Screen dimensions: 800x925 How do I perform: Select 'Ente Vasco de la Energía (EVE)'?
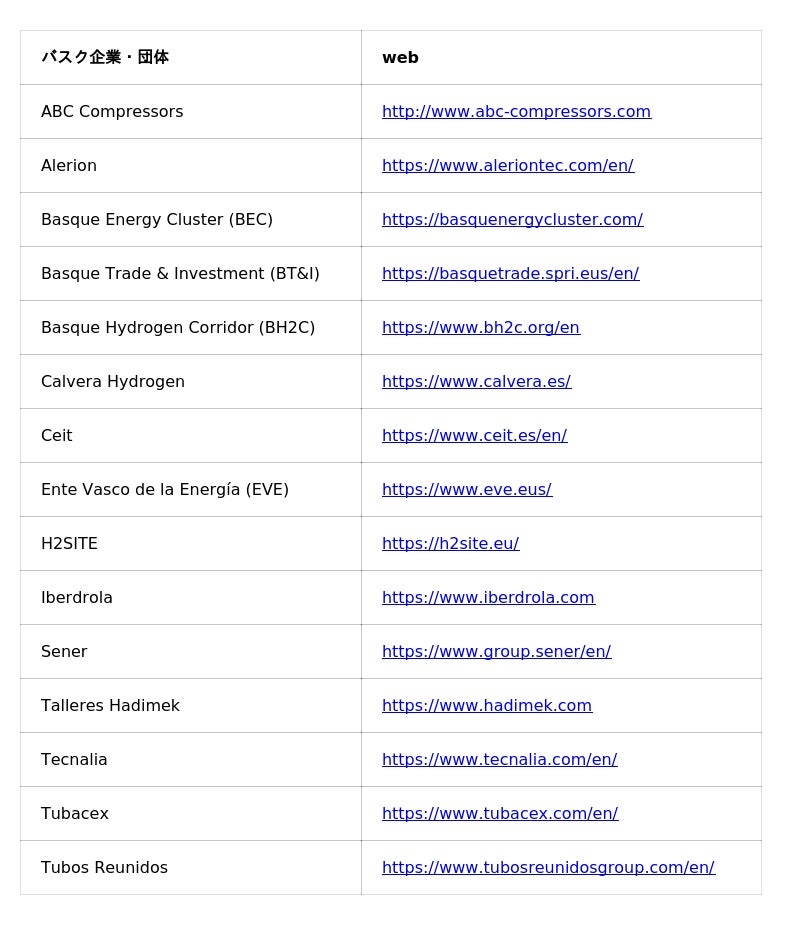165,490
